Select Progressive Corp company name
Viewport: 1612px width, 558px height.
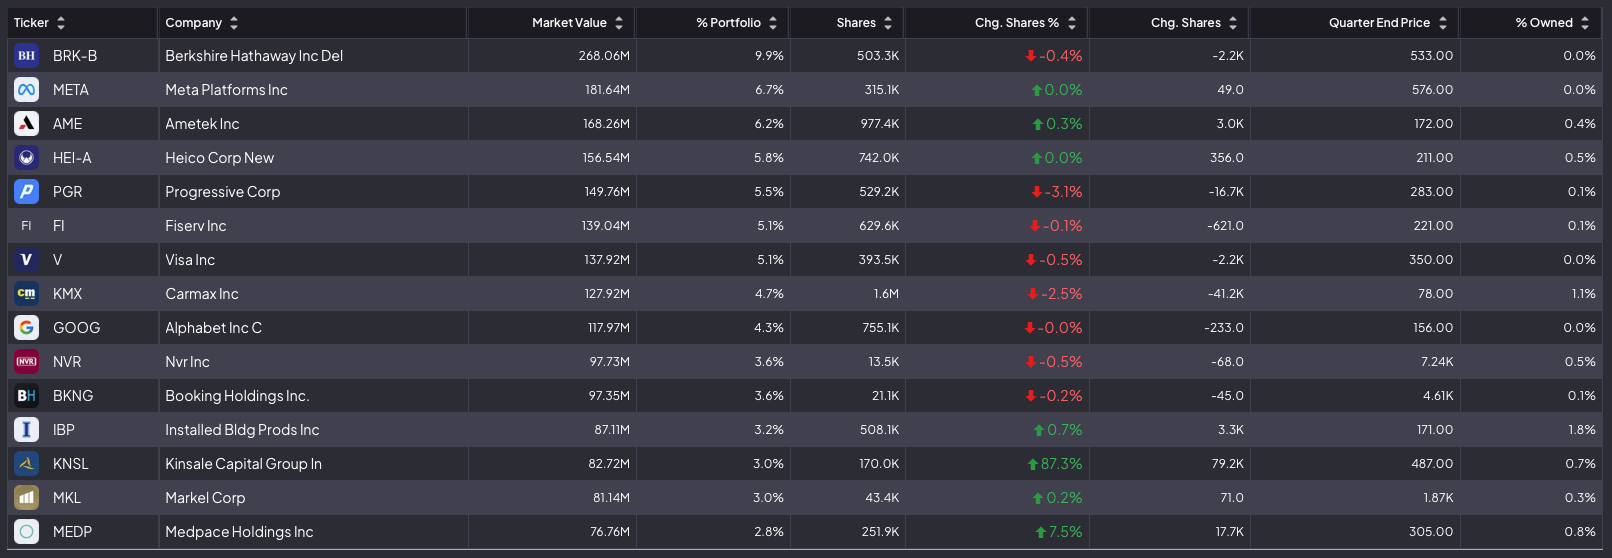click(x=222, y=192)
